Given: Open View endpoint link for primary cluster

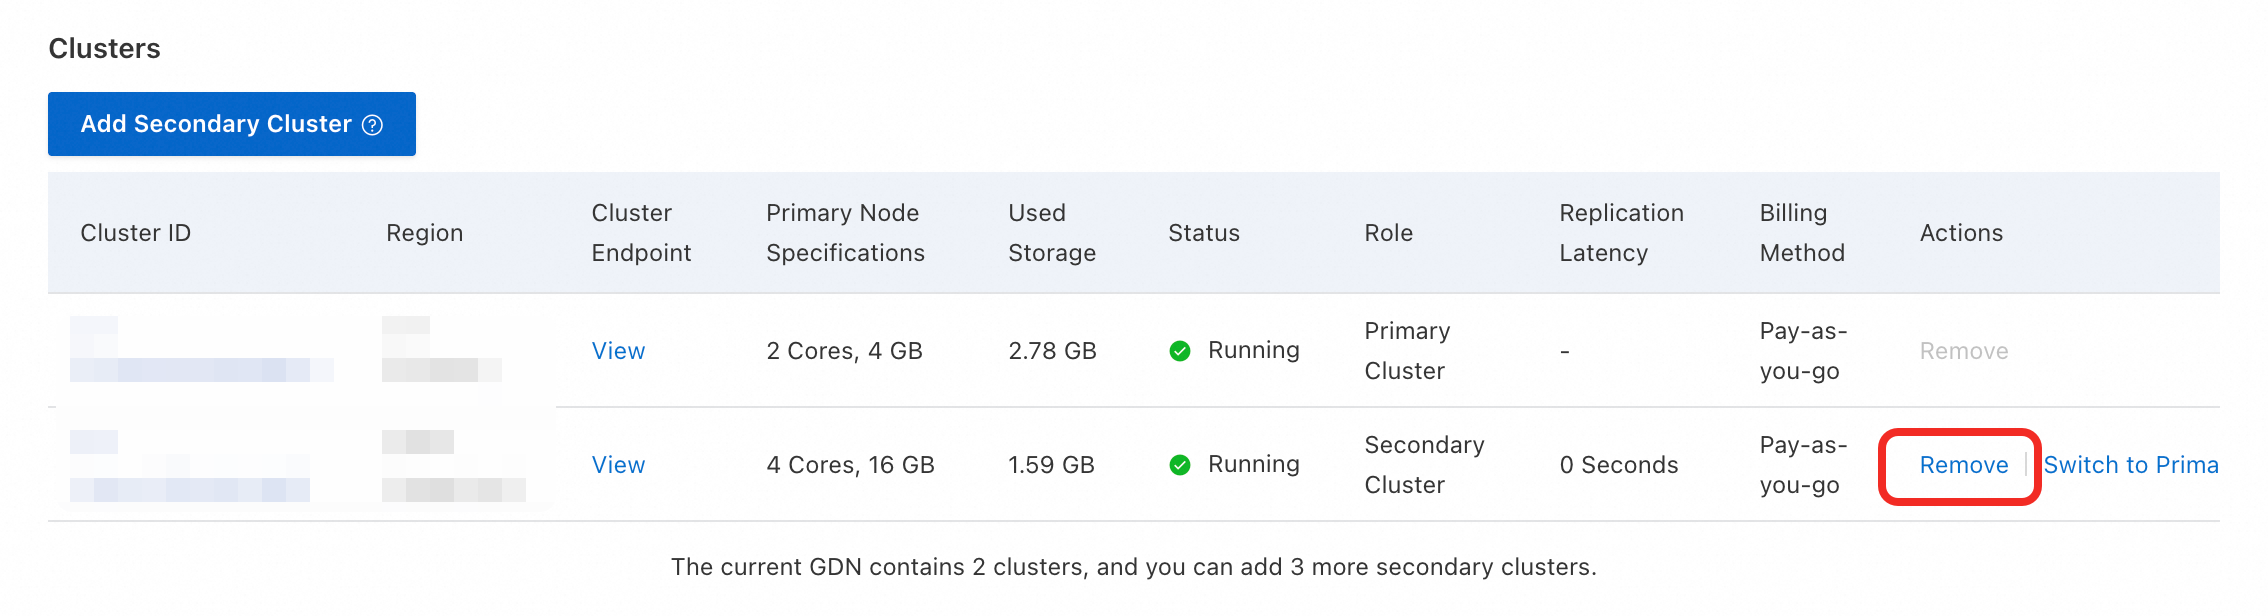Looking at the screenshot, I should tap(618, 351).
